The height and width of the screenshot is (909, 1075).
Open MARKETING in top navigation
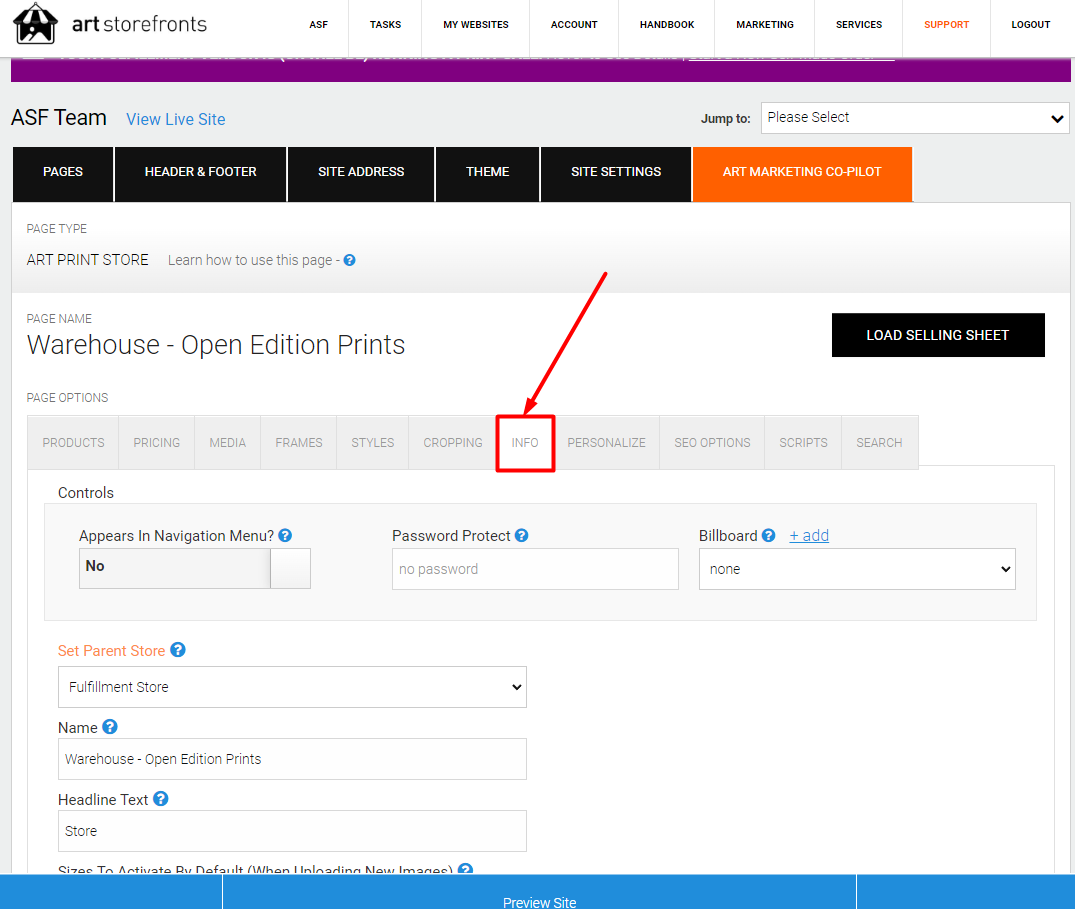pyautogui.click(x=765, y=25)
